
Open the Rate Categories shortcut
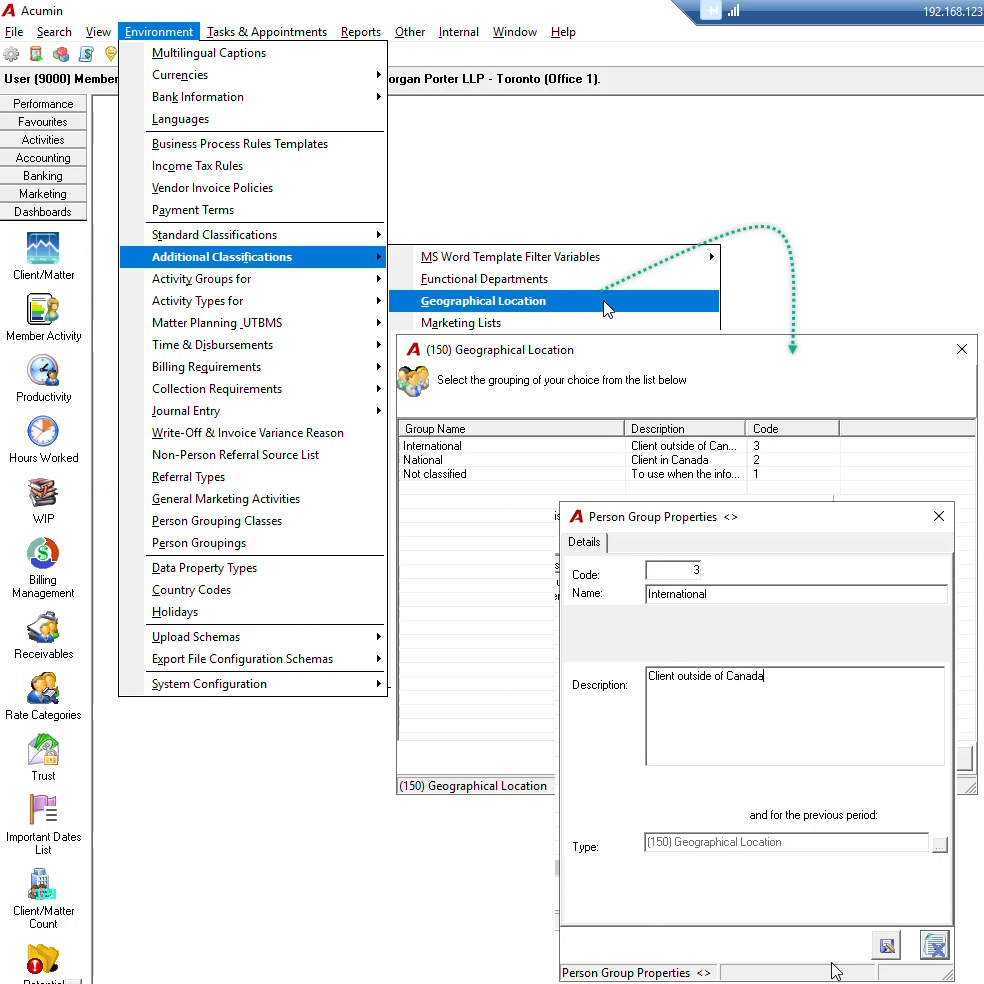(43, 696)
